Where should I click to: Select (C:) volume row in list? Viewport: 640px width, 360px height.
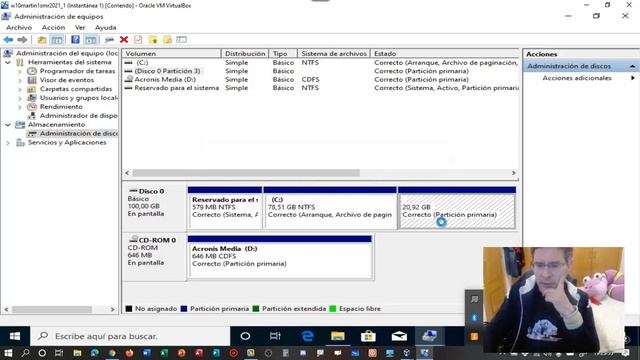[320, 62]
